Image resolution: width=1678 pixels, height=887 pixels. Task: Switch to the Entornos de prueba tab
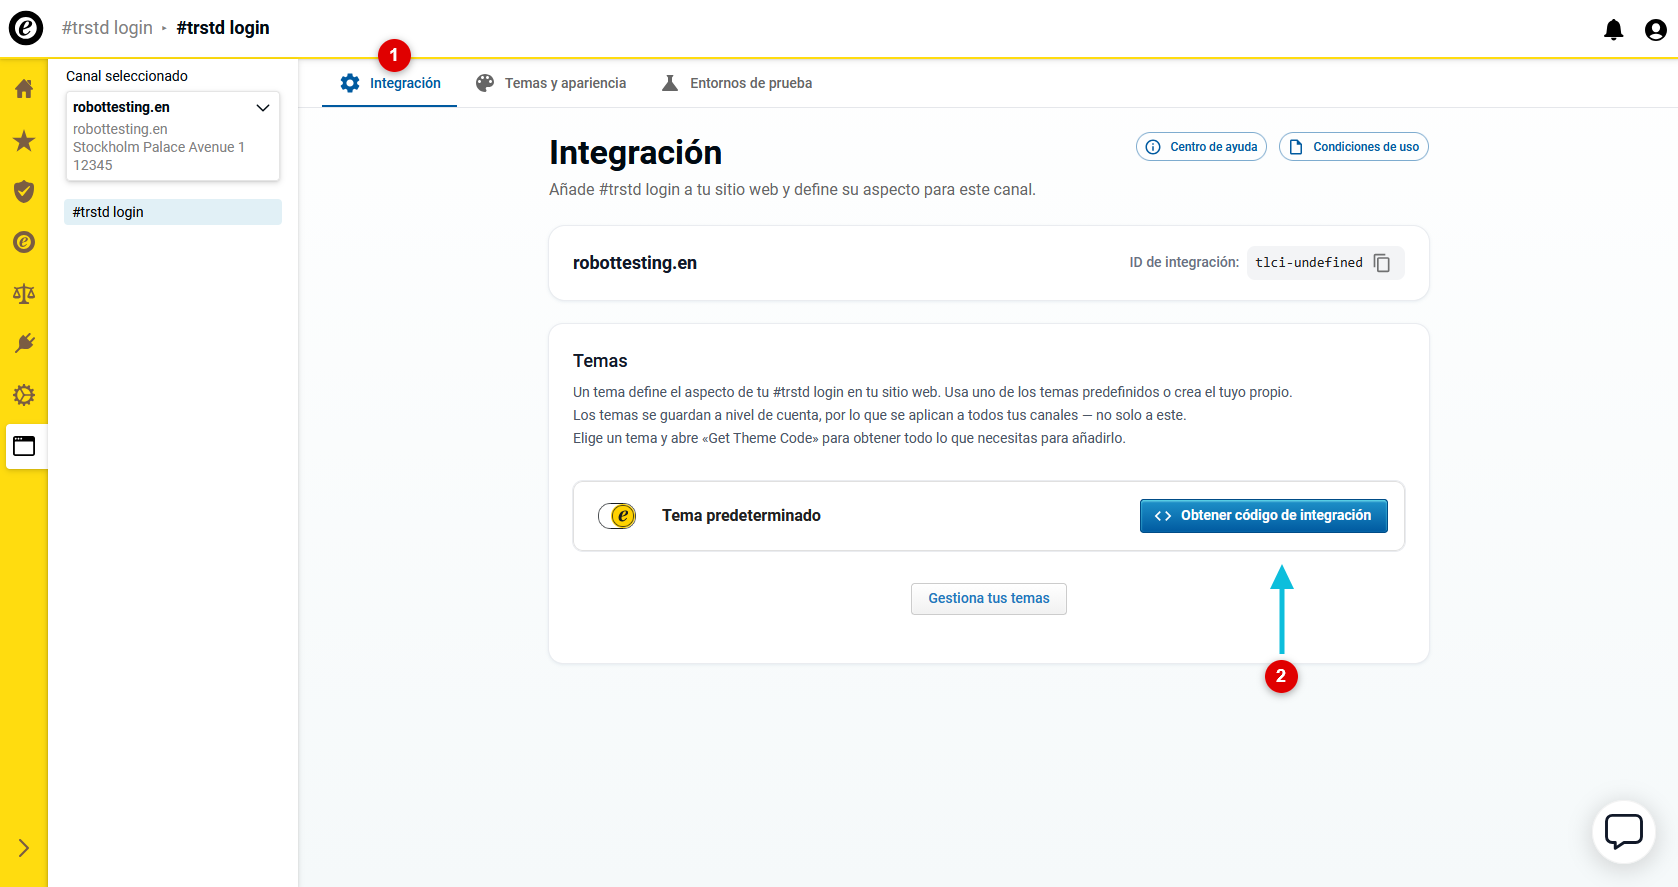pyautogui.click(x=737, y=83)
